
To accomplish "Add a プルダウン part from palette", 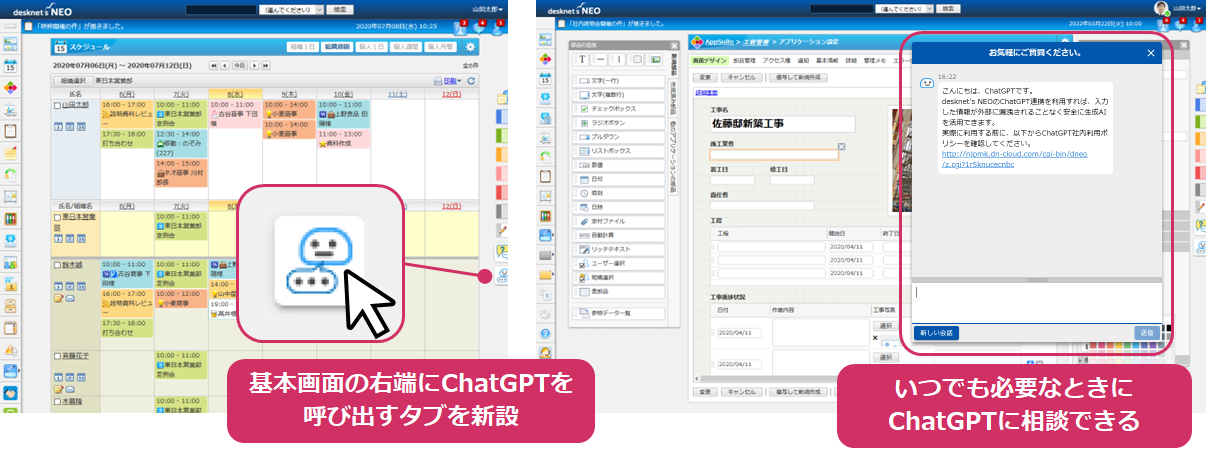I will (619, 136).
